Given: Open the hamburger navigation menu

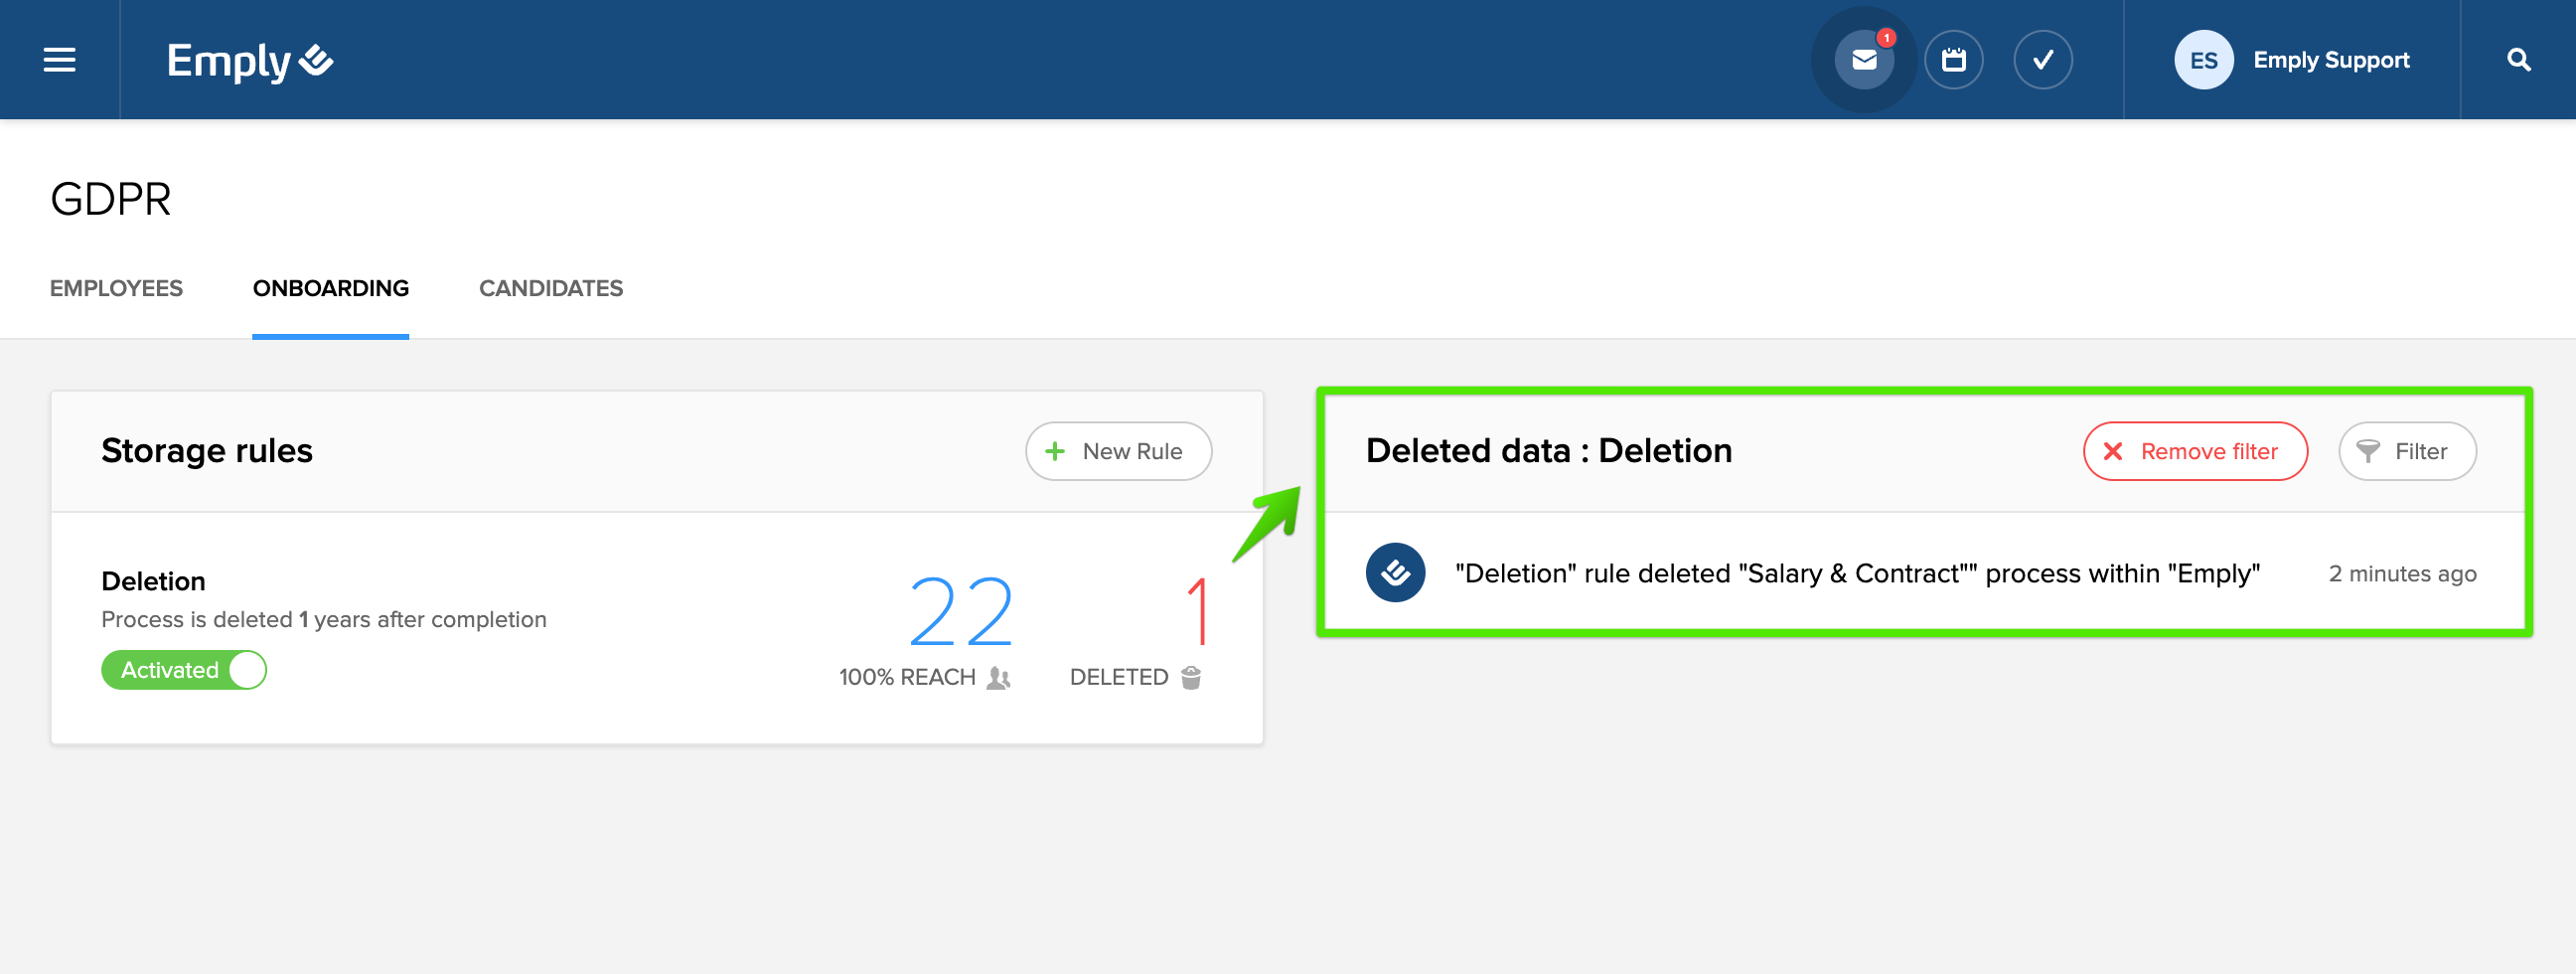Looking at the screenshot, I should [60, 60].
